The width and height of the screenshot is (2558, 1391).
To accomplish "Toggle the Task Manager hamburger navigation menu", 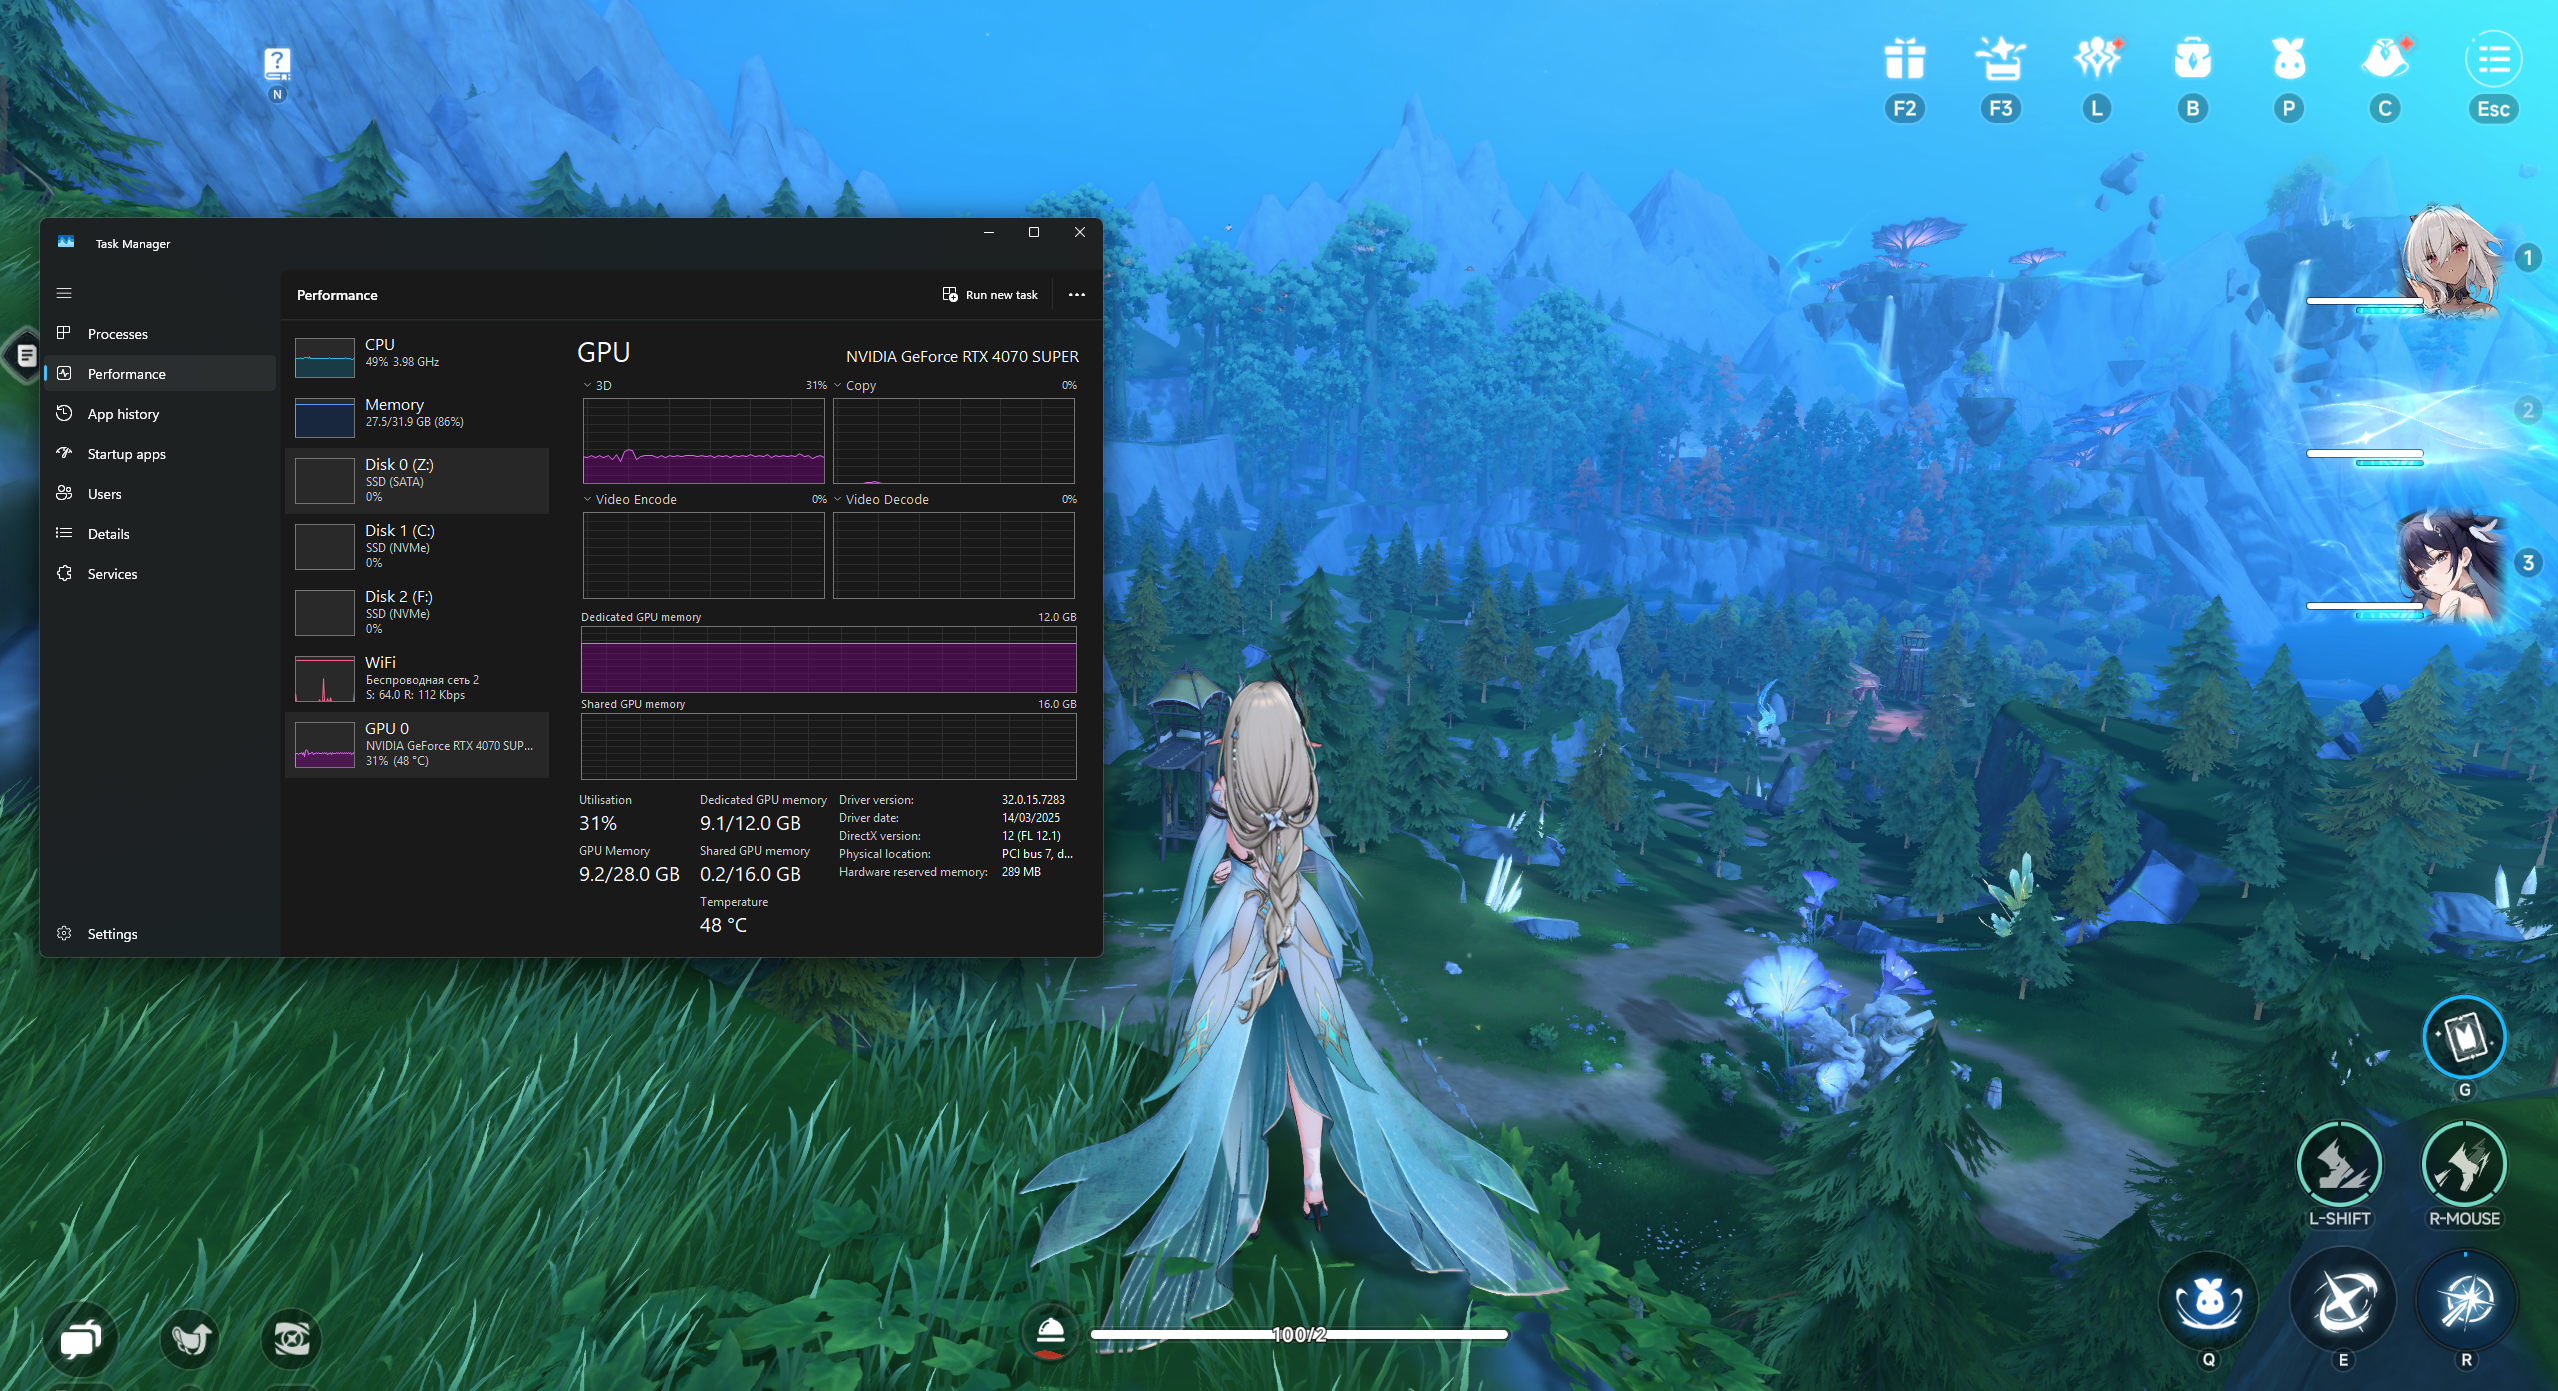I will pyautogui.click(x=64, y=294).
